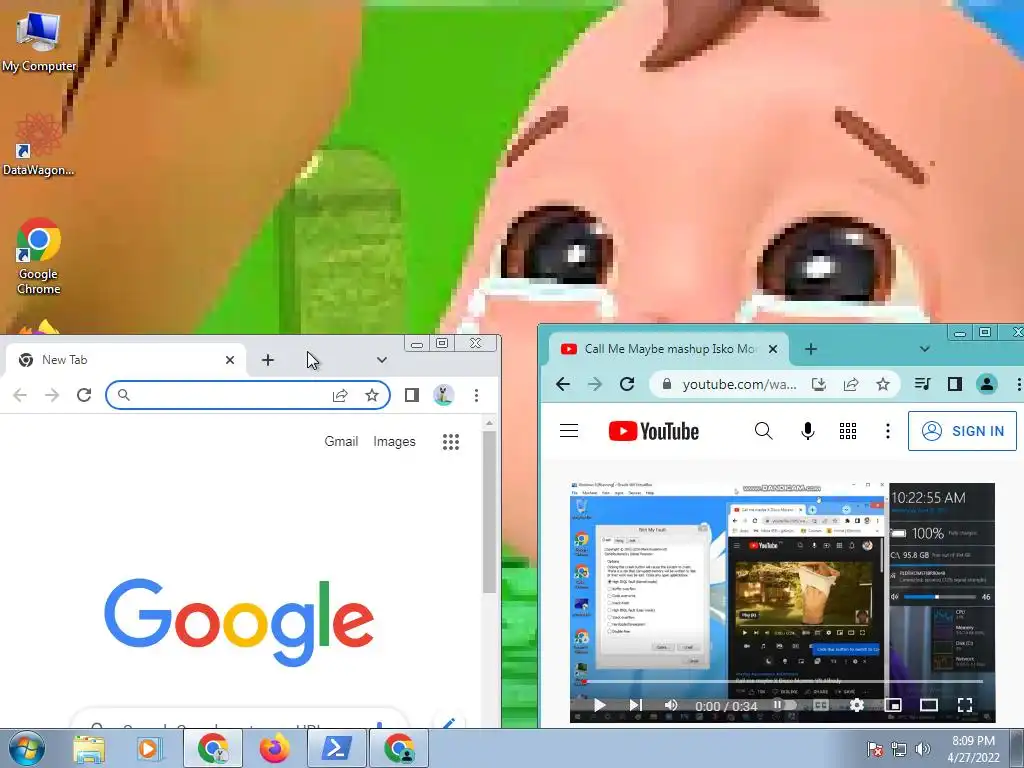Open a new tab in Google window

[x=268, y=360]
